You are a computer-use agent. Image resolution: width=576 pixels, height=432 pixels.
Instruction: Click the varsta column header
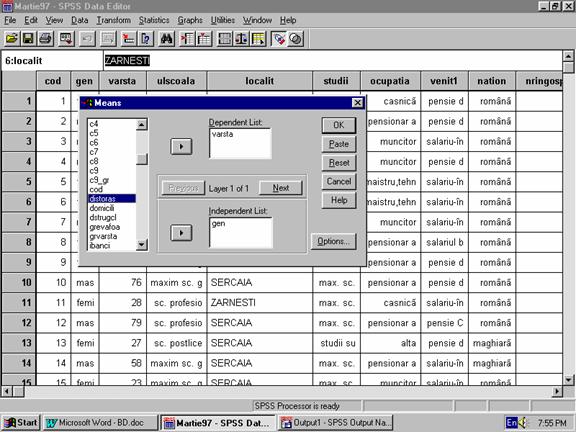pyautogui.click(x=122, y=81)
